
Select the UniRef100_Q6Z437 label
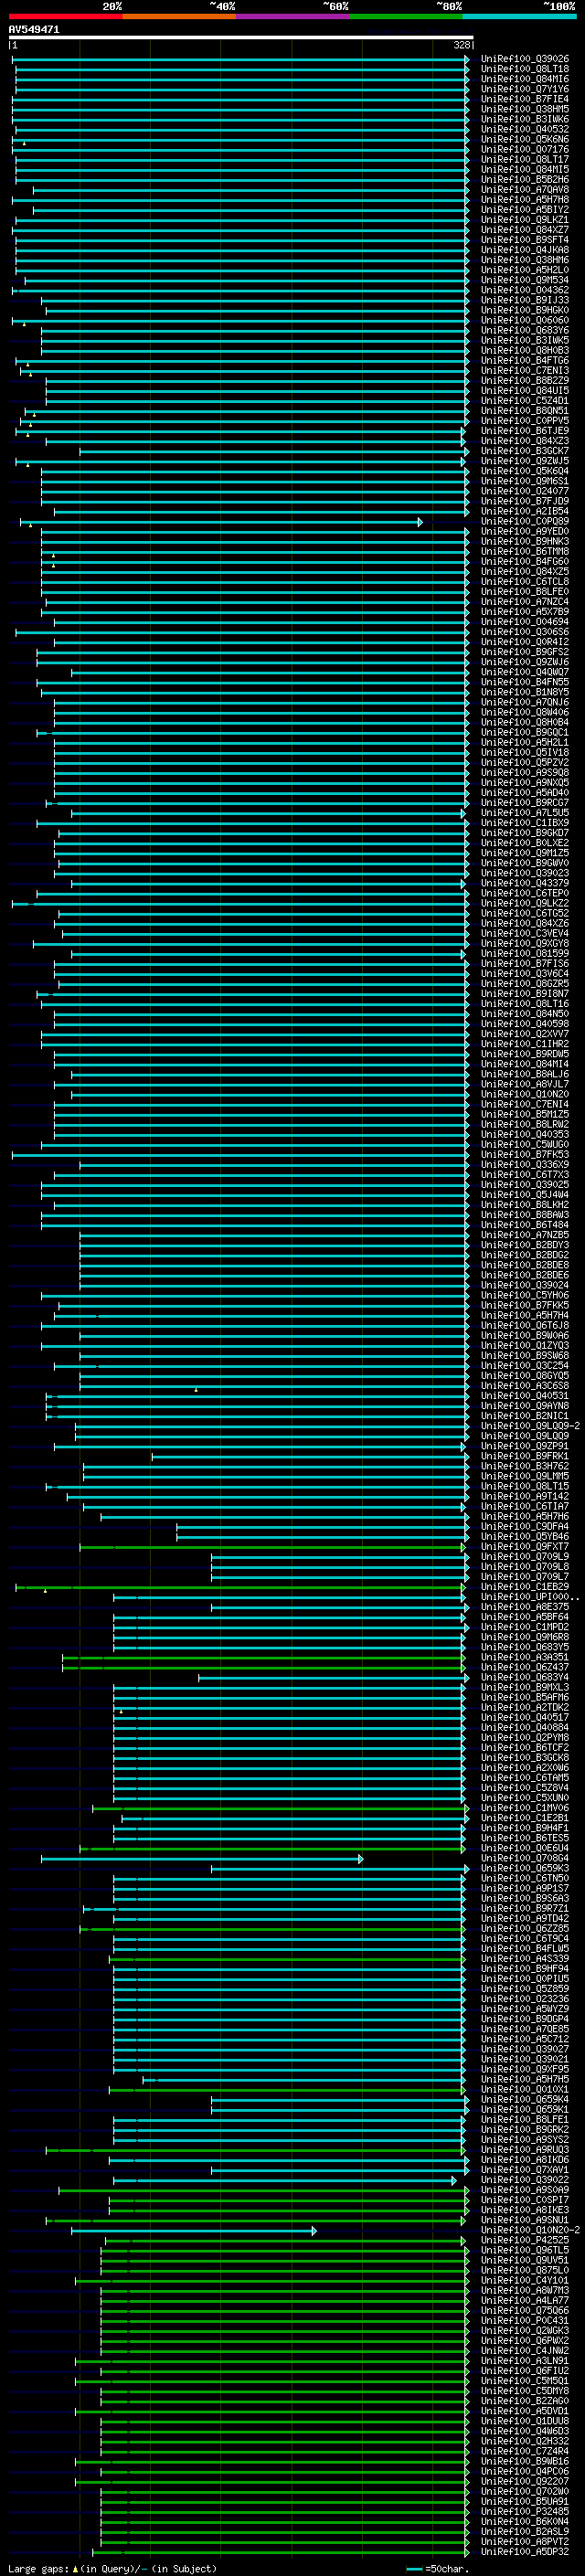(525, 1667)
